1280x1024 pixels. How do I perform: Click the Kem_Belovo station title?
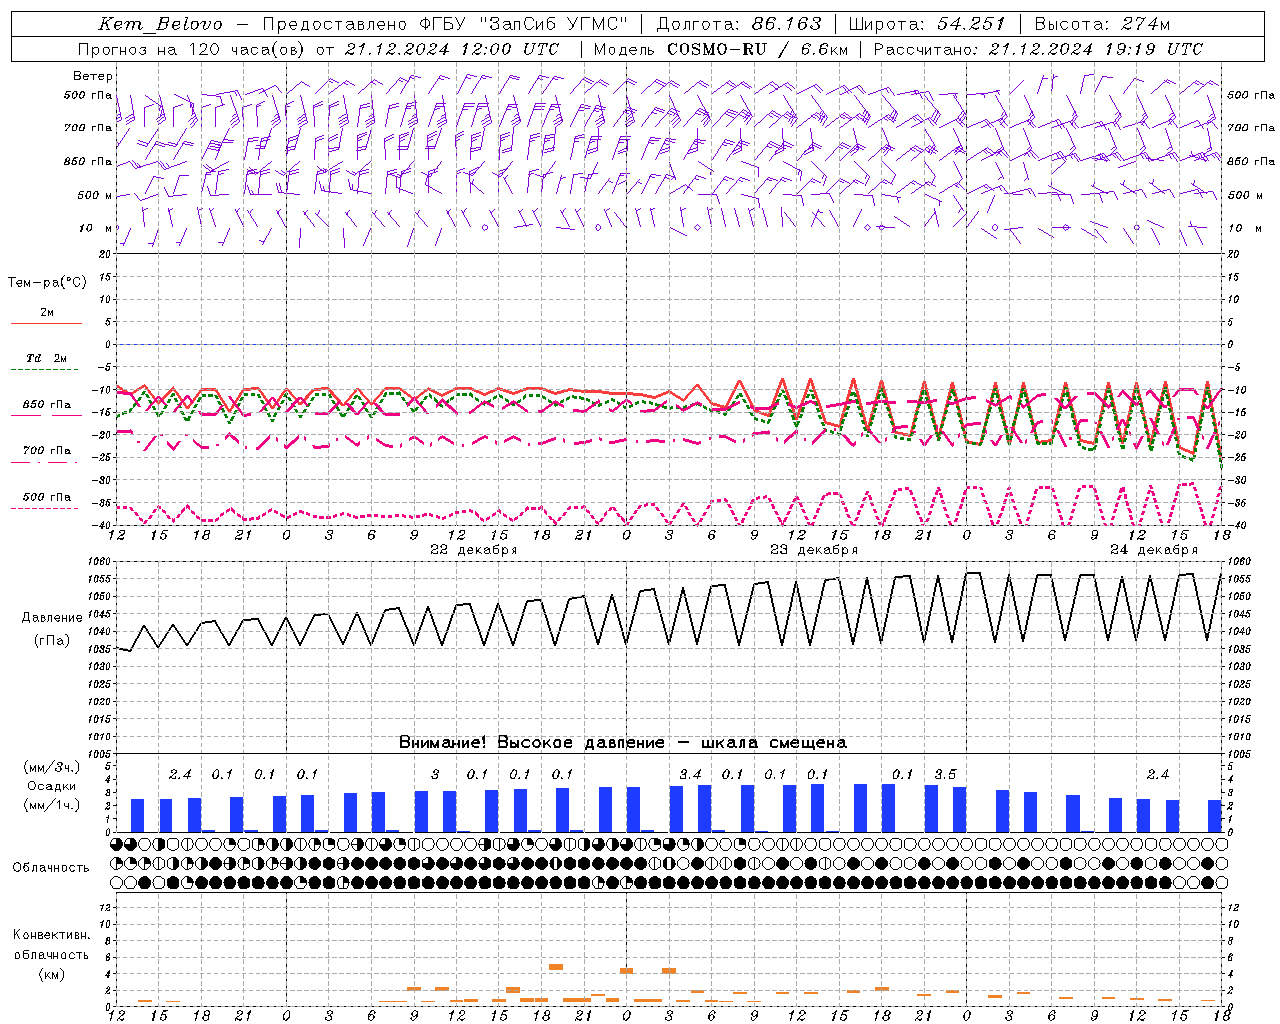tap(161, 24)
